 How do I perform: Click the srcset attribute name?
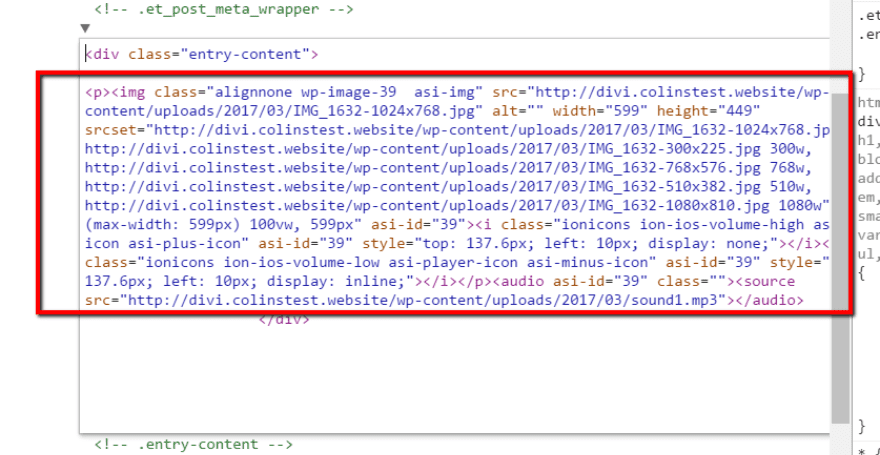[x=111, y=130]
